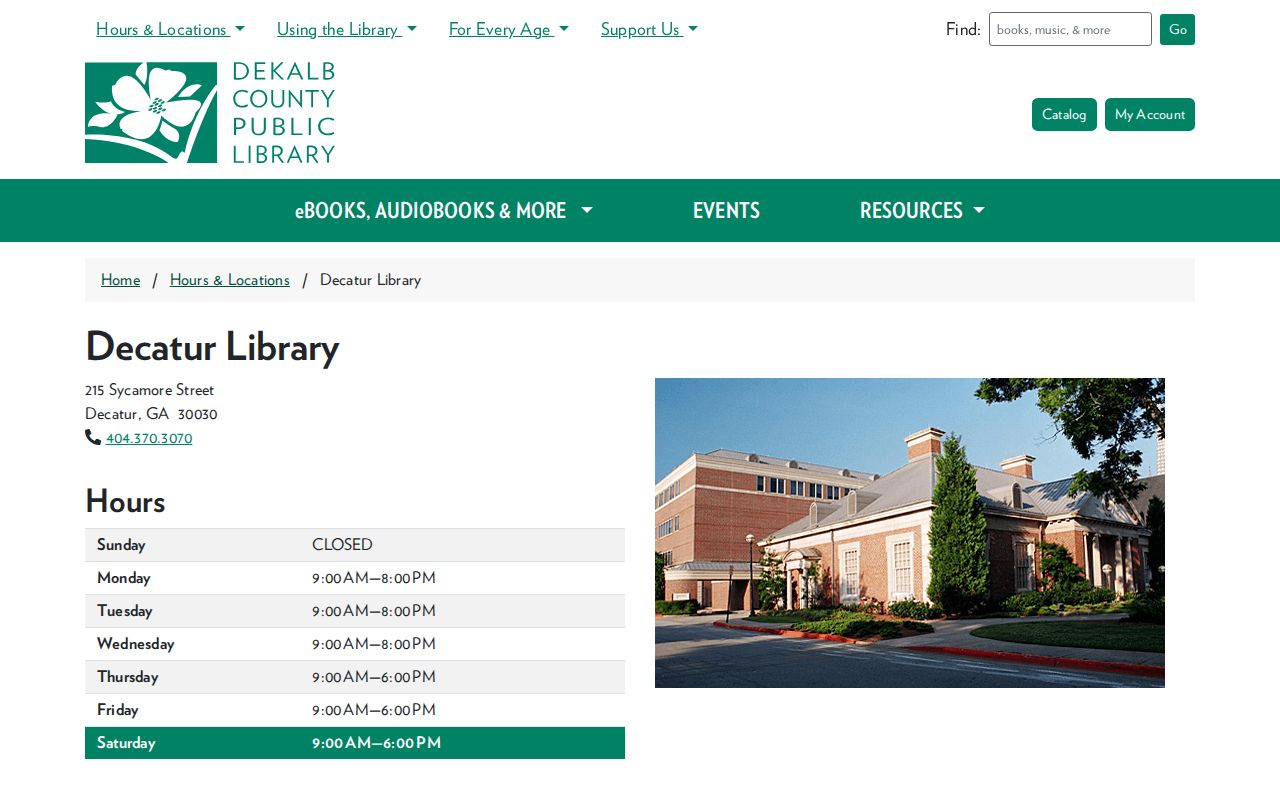Click the Decatur Library building photo
The height and width of the screenshot is (800, 1280).
(x=910, y=533)
